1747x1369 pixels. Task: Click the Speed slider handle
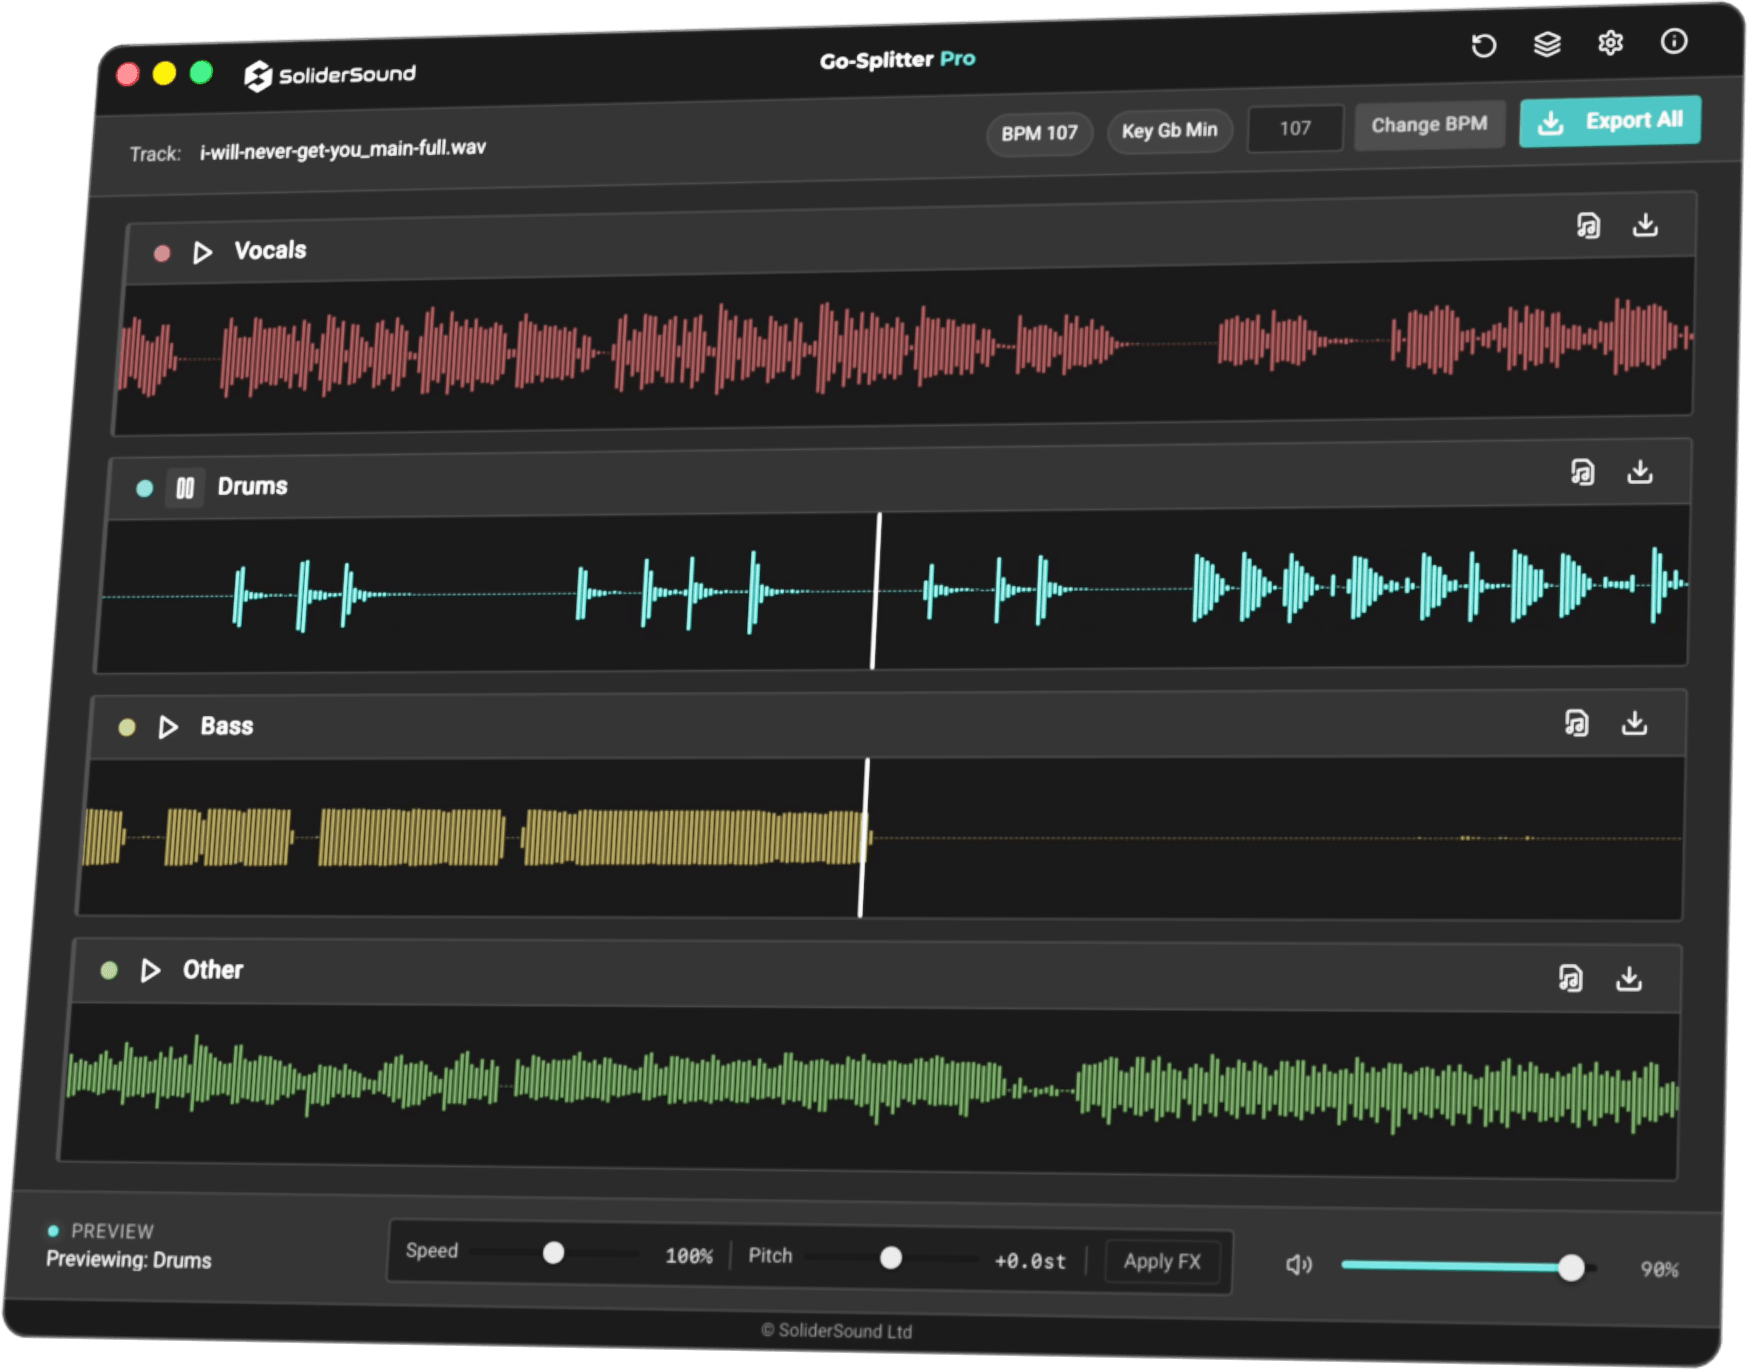click(553, 1253)
